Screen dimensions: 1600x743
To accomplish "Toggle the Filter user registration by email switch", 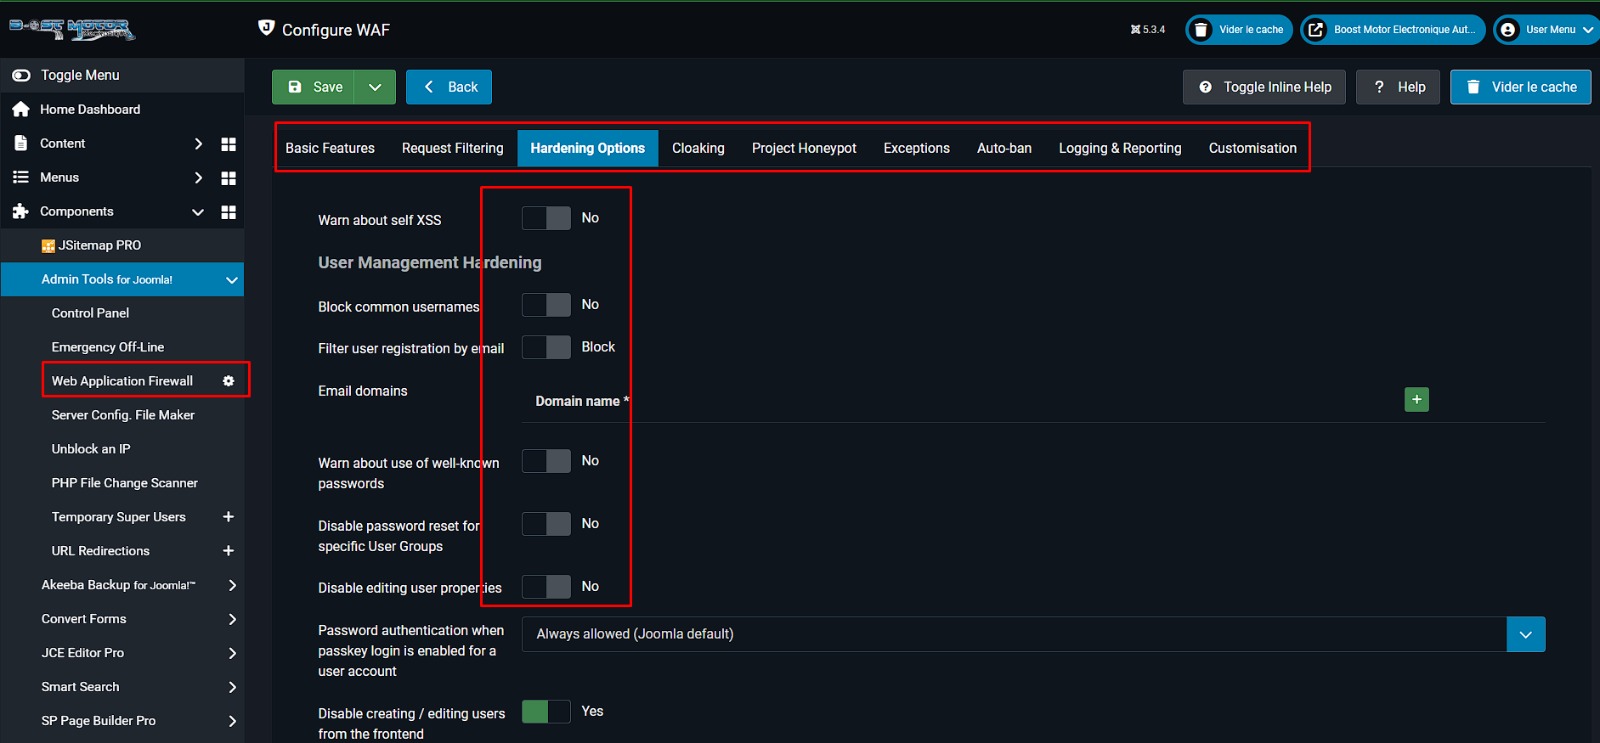I will (x=546, y=347).
